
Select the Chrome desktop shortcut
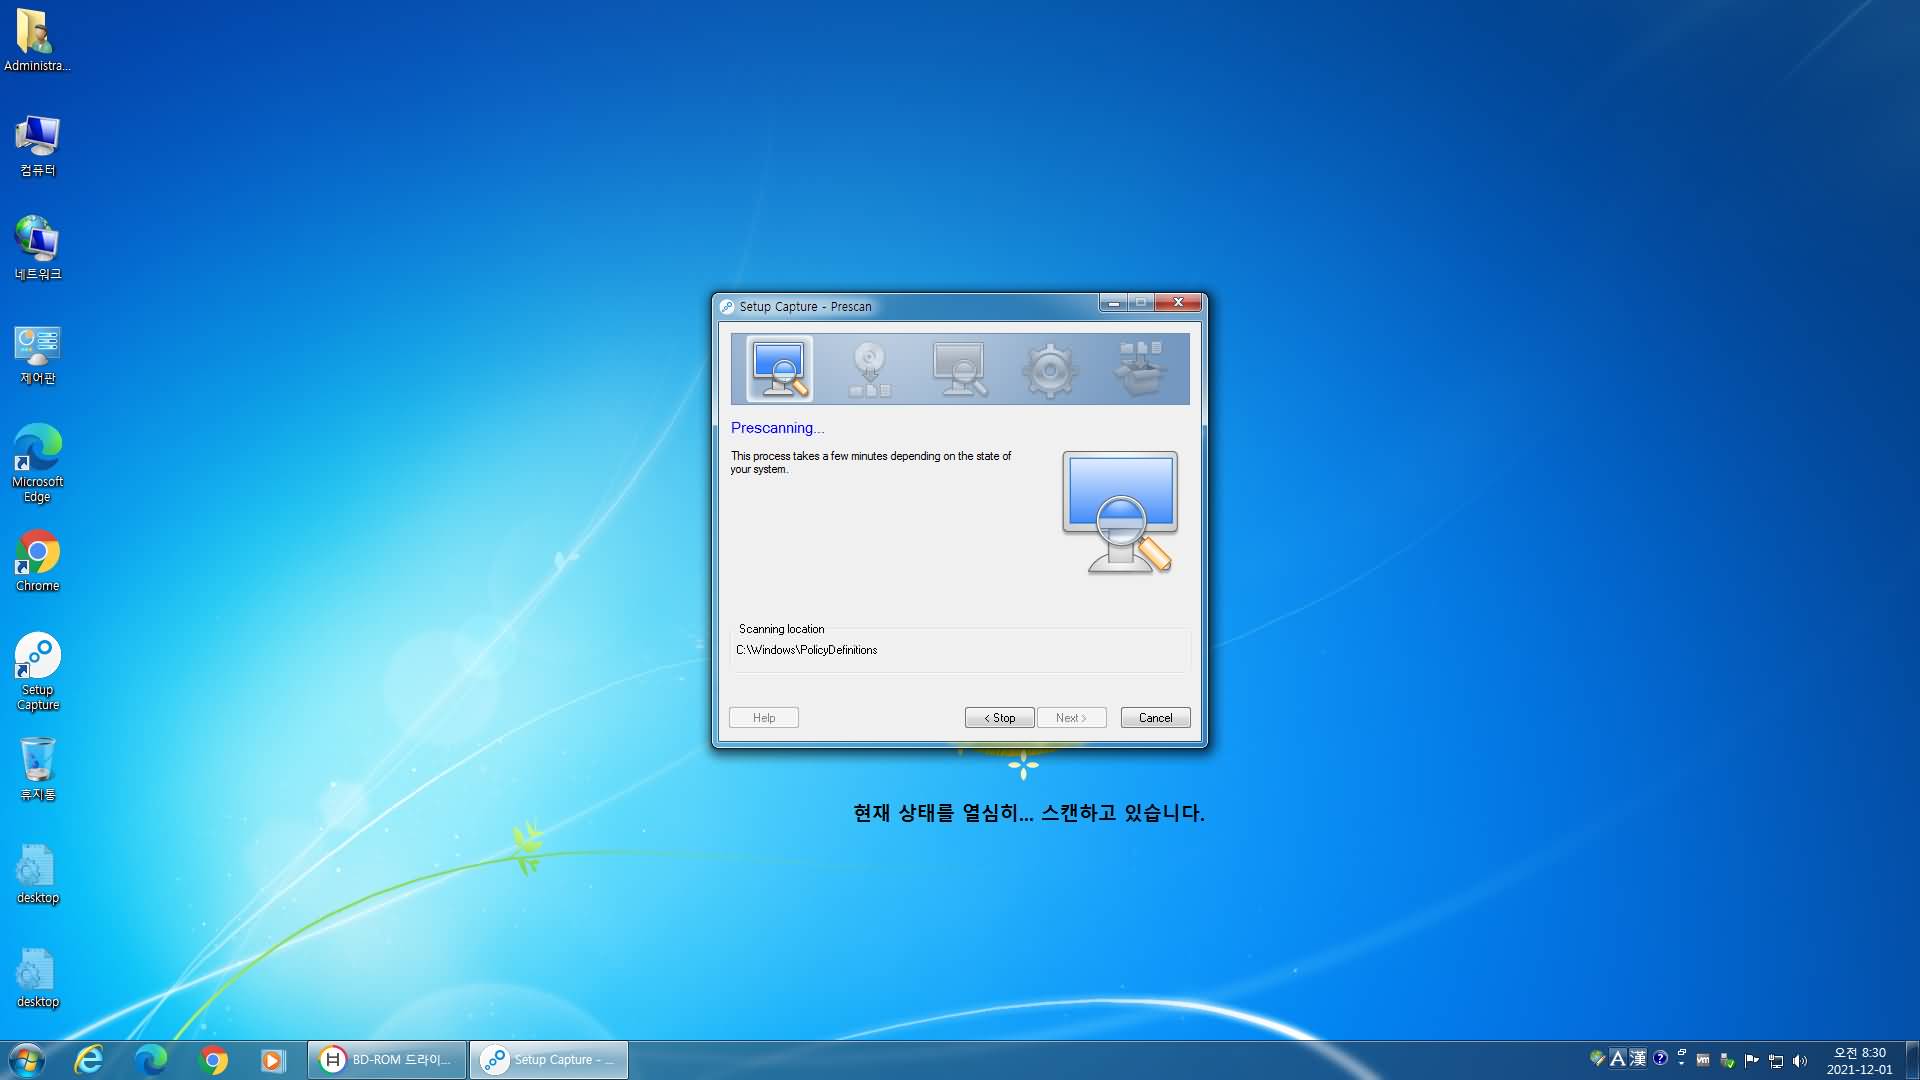(x=37, y=561)
